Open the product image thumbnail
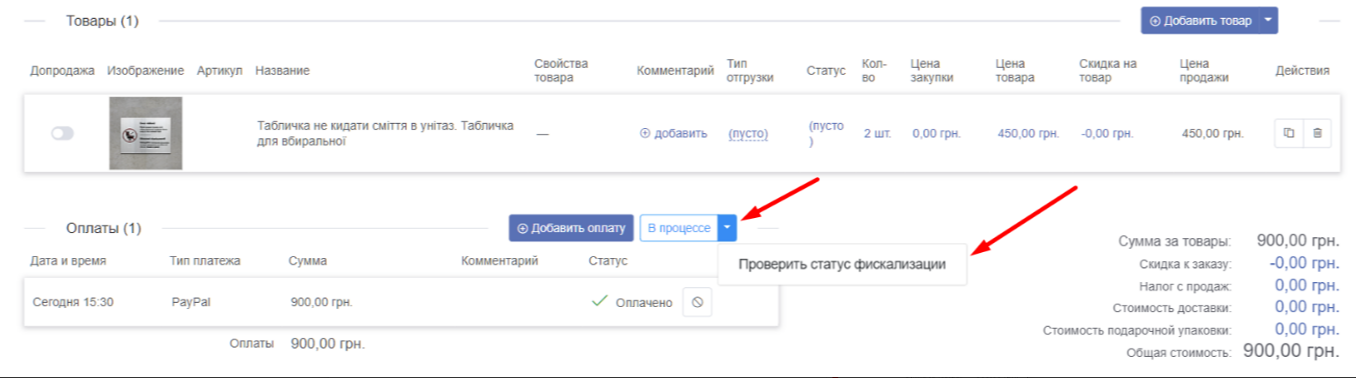This screenshot has height=378, width=1356. click(x=146, y=133)
